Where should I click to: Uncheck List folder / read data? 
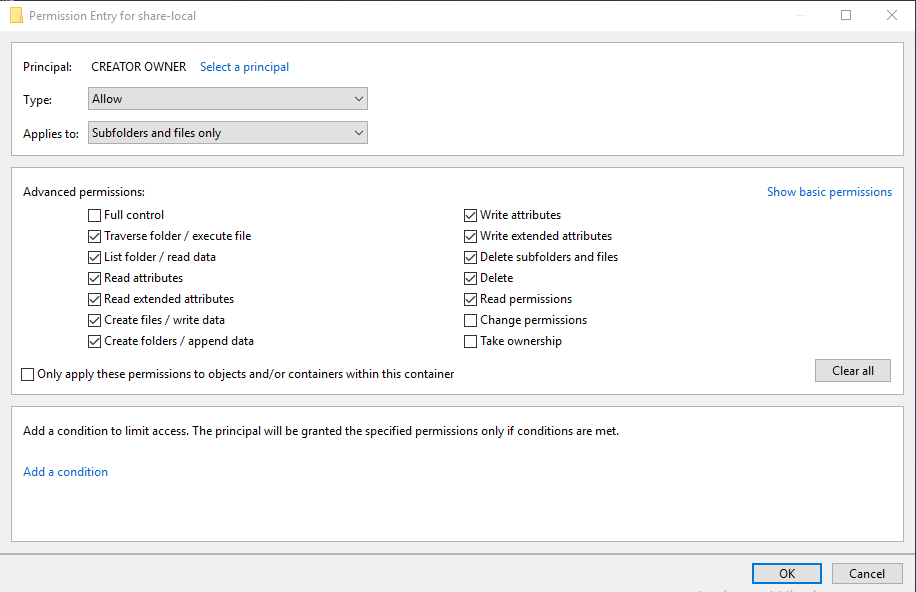pyautogui.click(x=95, y=257)
